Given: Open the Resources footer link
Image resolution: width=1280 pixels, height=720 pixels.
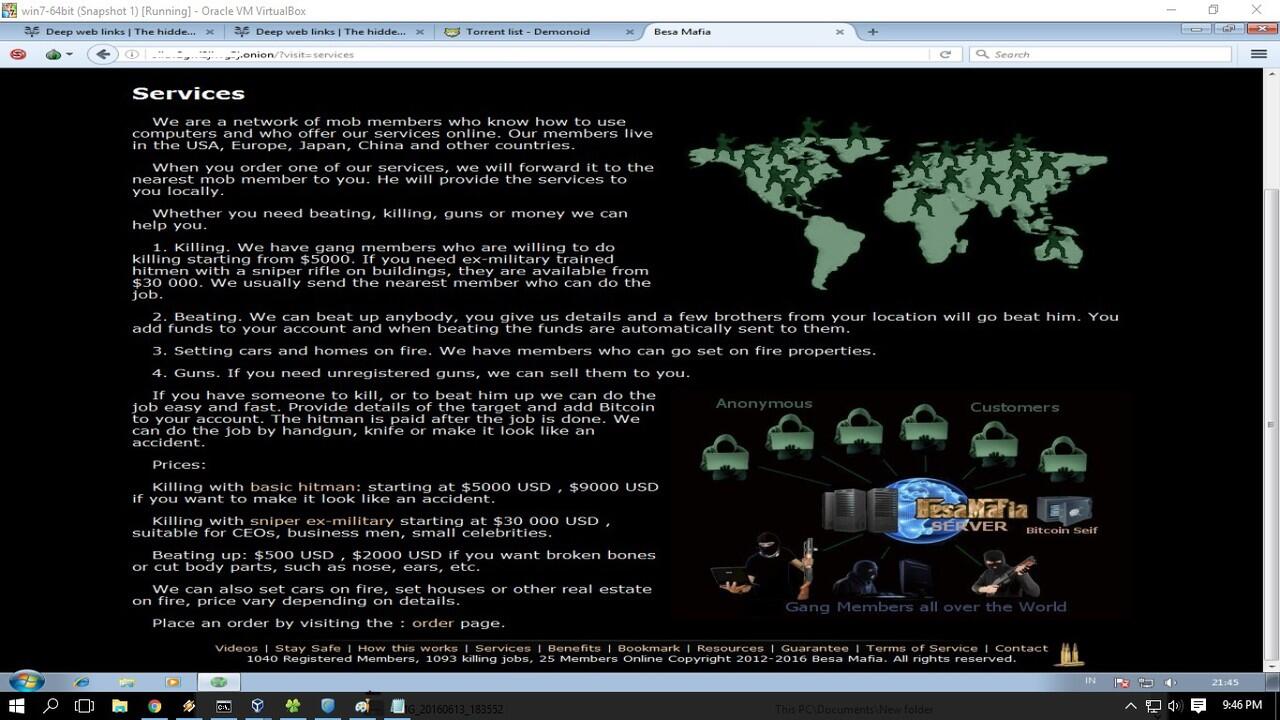Looking at the screenshot, I should (730, 648).
